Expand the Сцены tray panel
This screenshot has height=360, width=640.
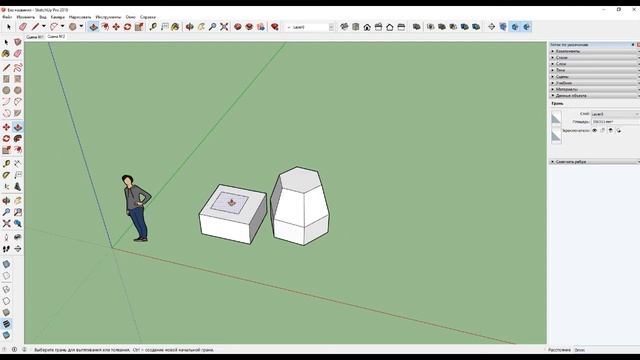[x=594, y=77]
